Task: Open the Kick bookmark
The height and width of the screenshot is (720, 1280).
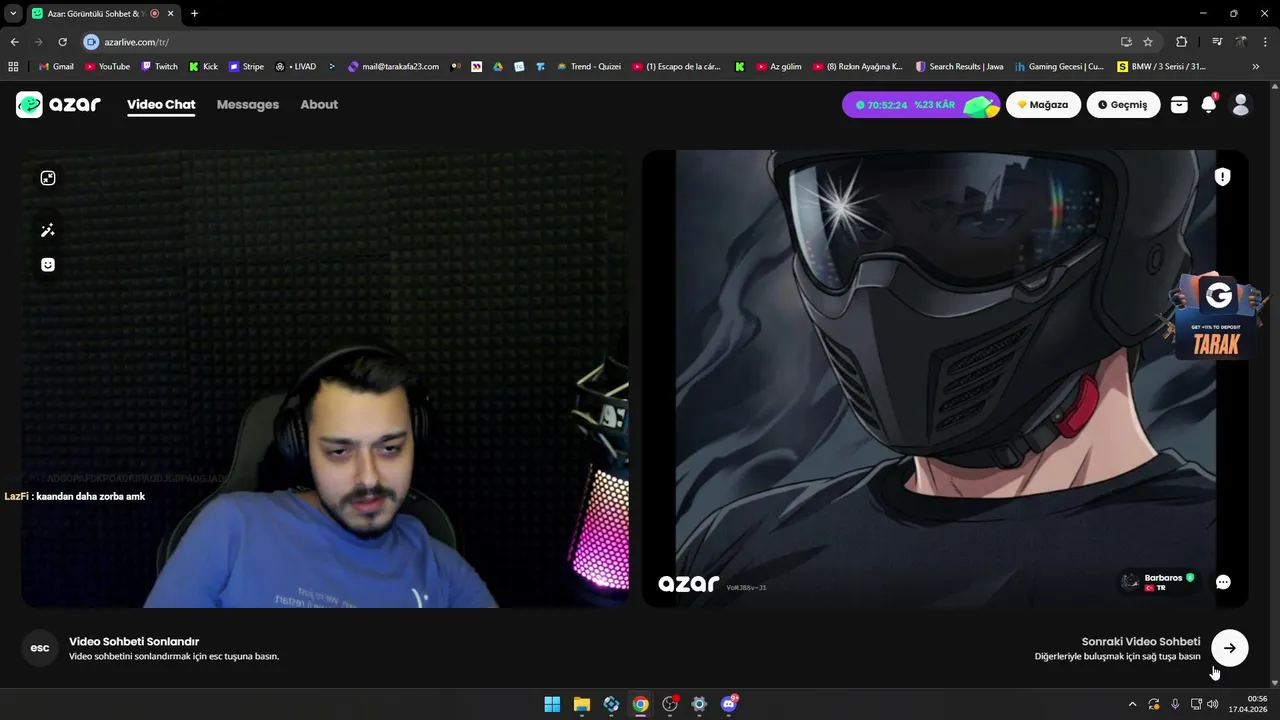Action: (x=203, y=67)
